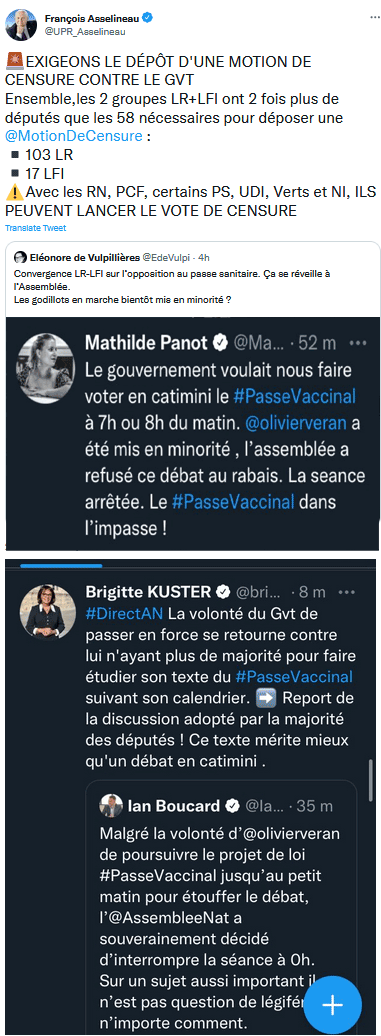Open Eléonore de Vulpillières' small avatar
This screenshot has width=381, height=1036.
[x=20, y=257]
